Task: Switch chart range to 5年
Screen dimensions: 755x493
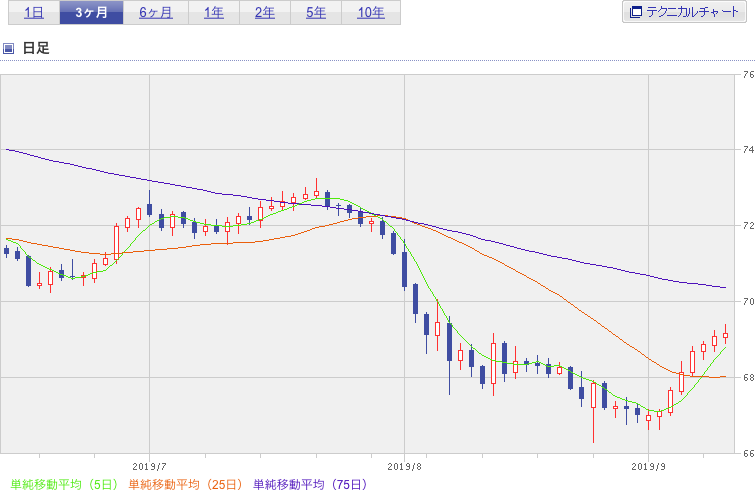Action: [316, 13]
